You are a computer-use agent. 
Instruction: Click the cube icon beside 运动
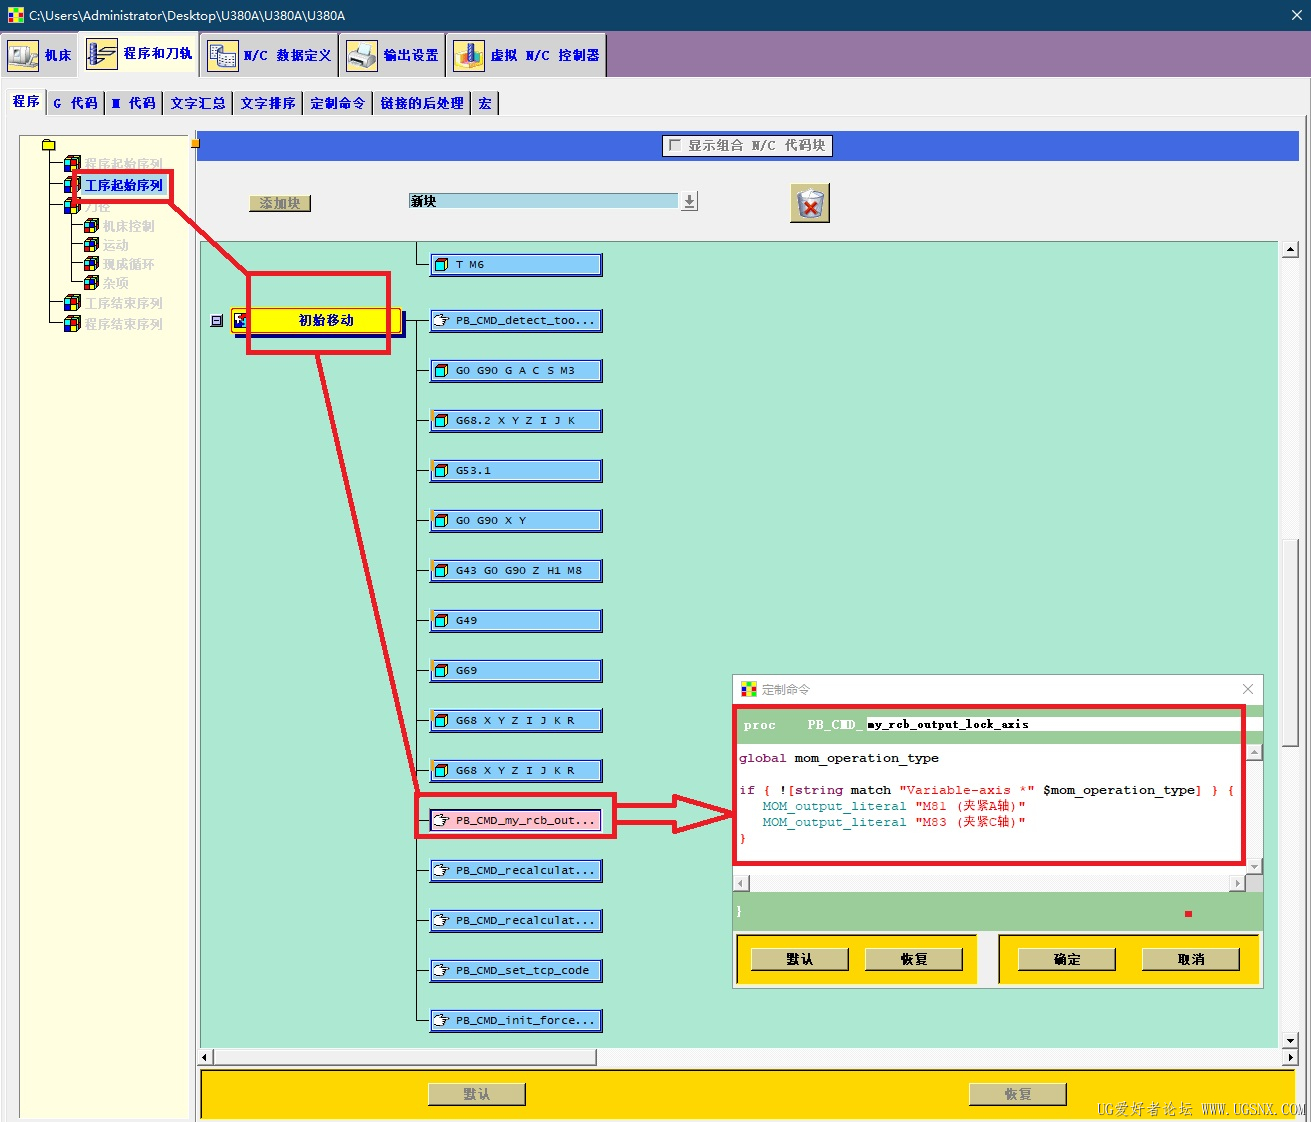coord(91,245)
